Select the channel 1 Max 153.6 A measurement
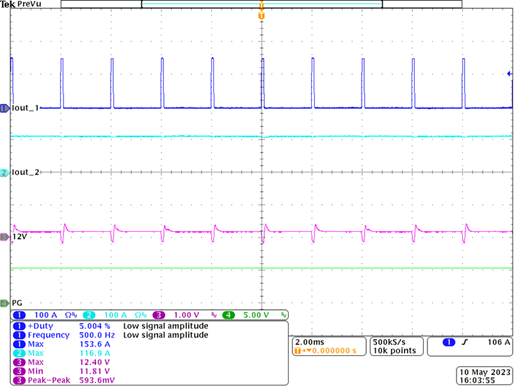This screenshot has width=514, height=386. (x=62, y=344)
